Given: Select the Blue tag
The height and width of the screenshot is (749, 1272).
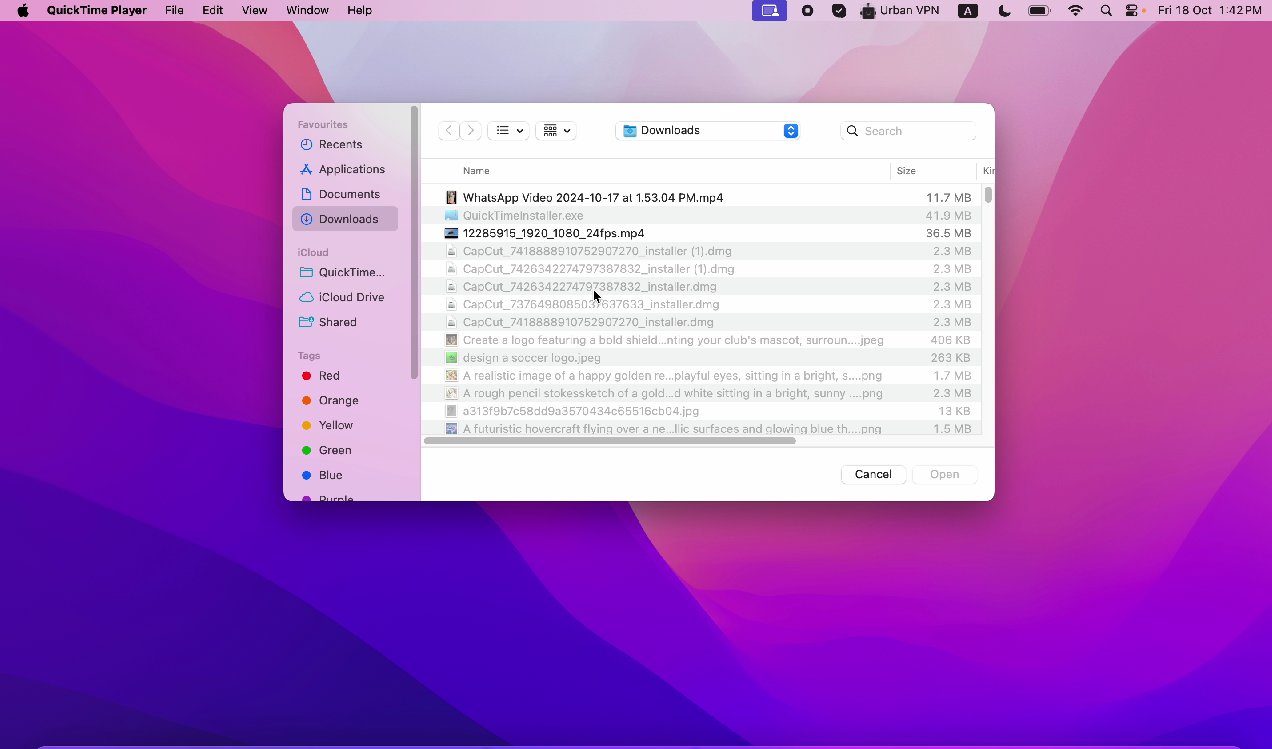Looking at the screenshot, I should pyautogui.click(x=345, y=475).
